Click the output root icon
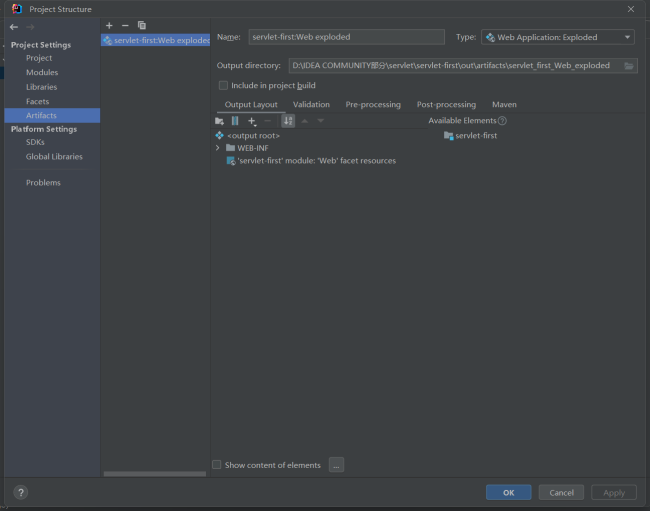650x511 pixels. tap(219, 136)
